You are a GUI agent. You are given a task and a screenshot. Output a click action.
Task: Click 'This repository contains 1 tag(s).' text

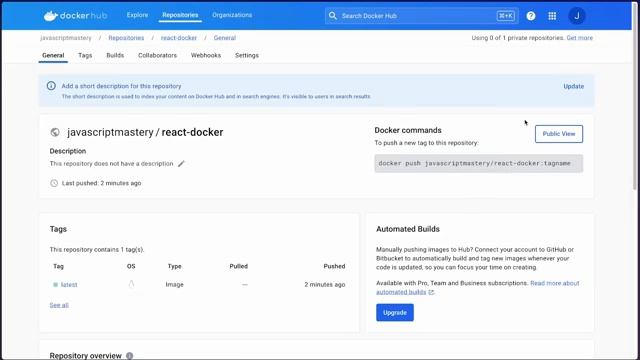click(x=97, y=249)
